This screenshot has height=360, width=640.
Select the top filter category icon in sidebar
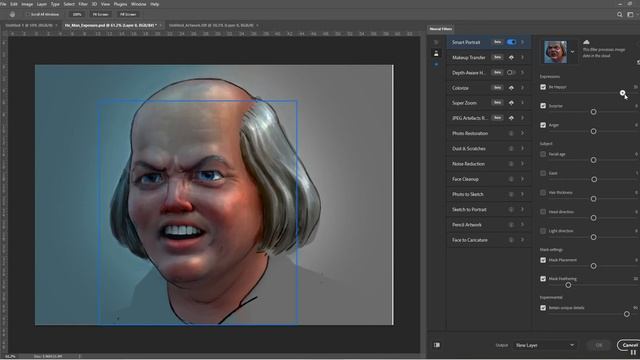[436, 42]
